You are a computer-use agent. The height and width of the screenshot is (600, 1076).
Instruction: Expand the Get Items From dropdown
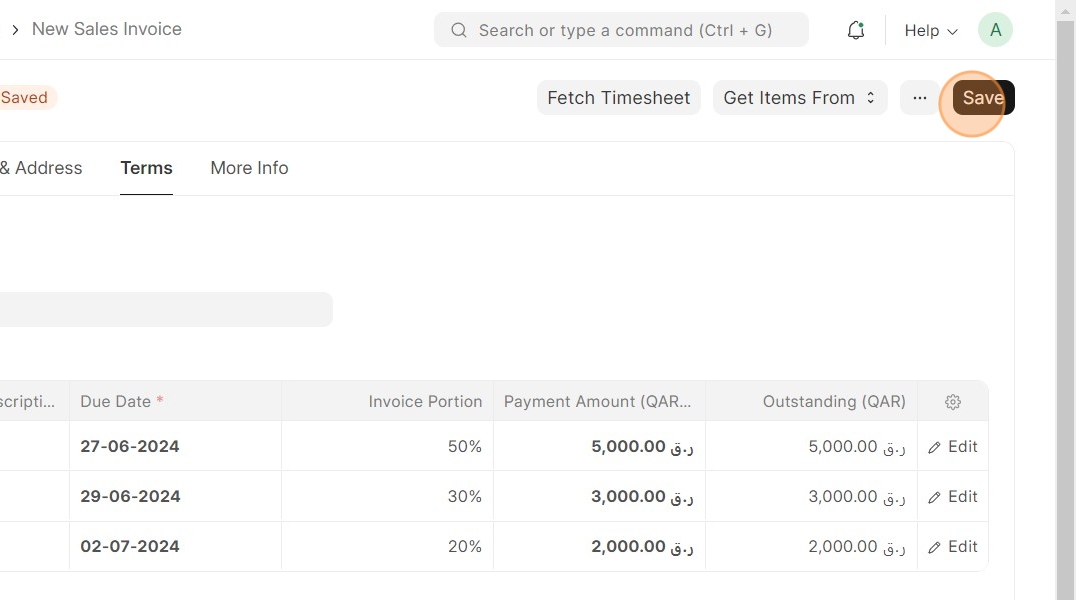[x=799, y=98]
